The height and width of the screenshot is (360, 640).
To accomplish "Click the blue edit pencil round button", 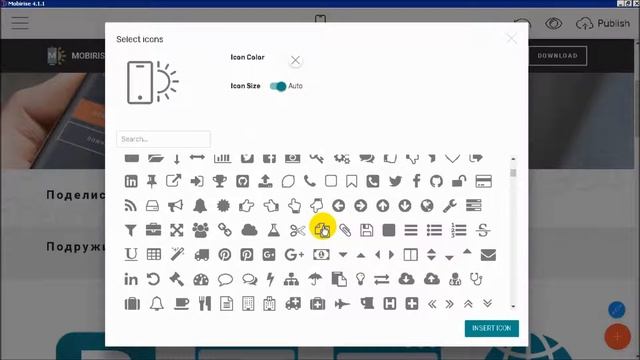I will pos(617,309).
